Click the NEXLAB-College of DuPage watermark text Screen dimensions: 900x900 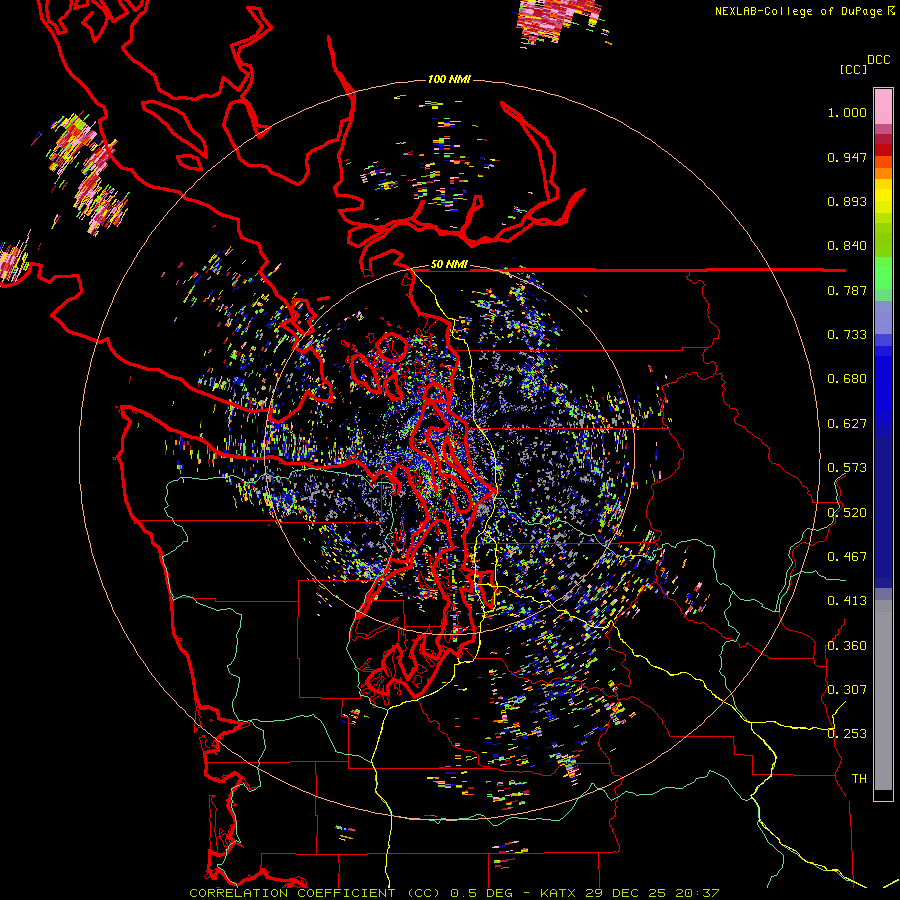coord(805,11)
